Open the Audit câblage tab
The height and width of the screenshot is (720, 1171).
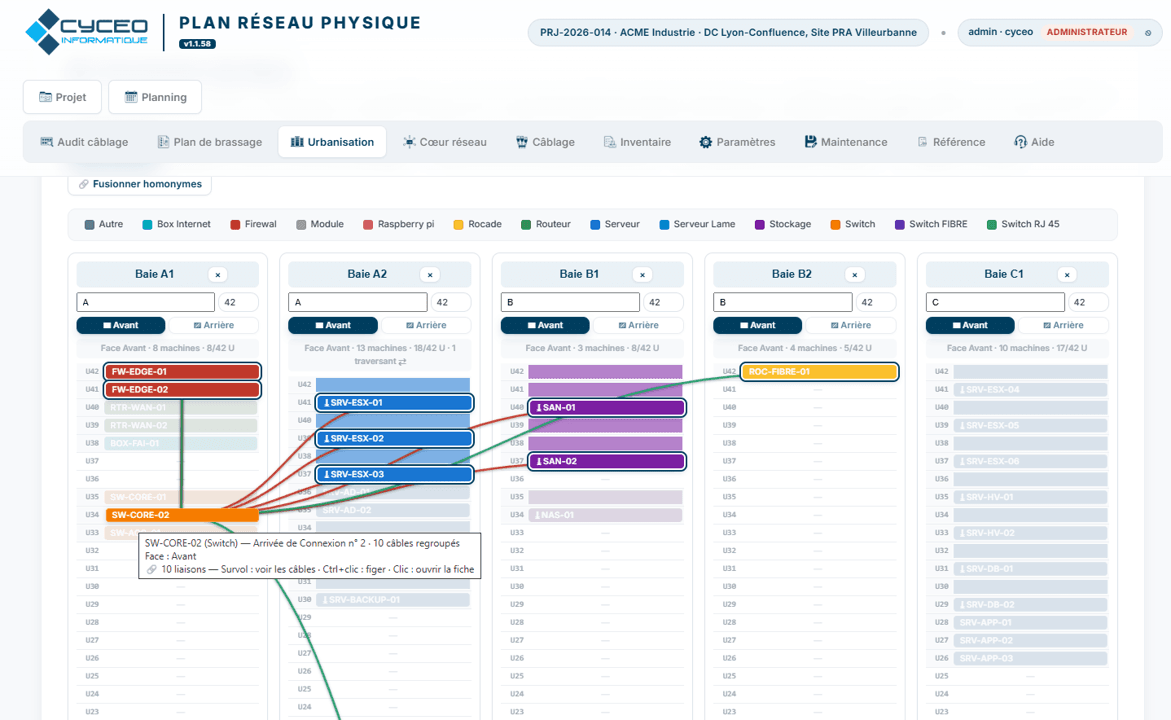[x=84, y=142]
